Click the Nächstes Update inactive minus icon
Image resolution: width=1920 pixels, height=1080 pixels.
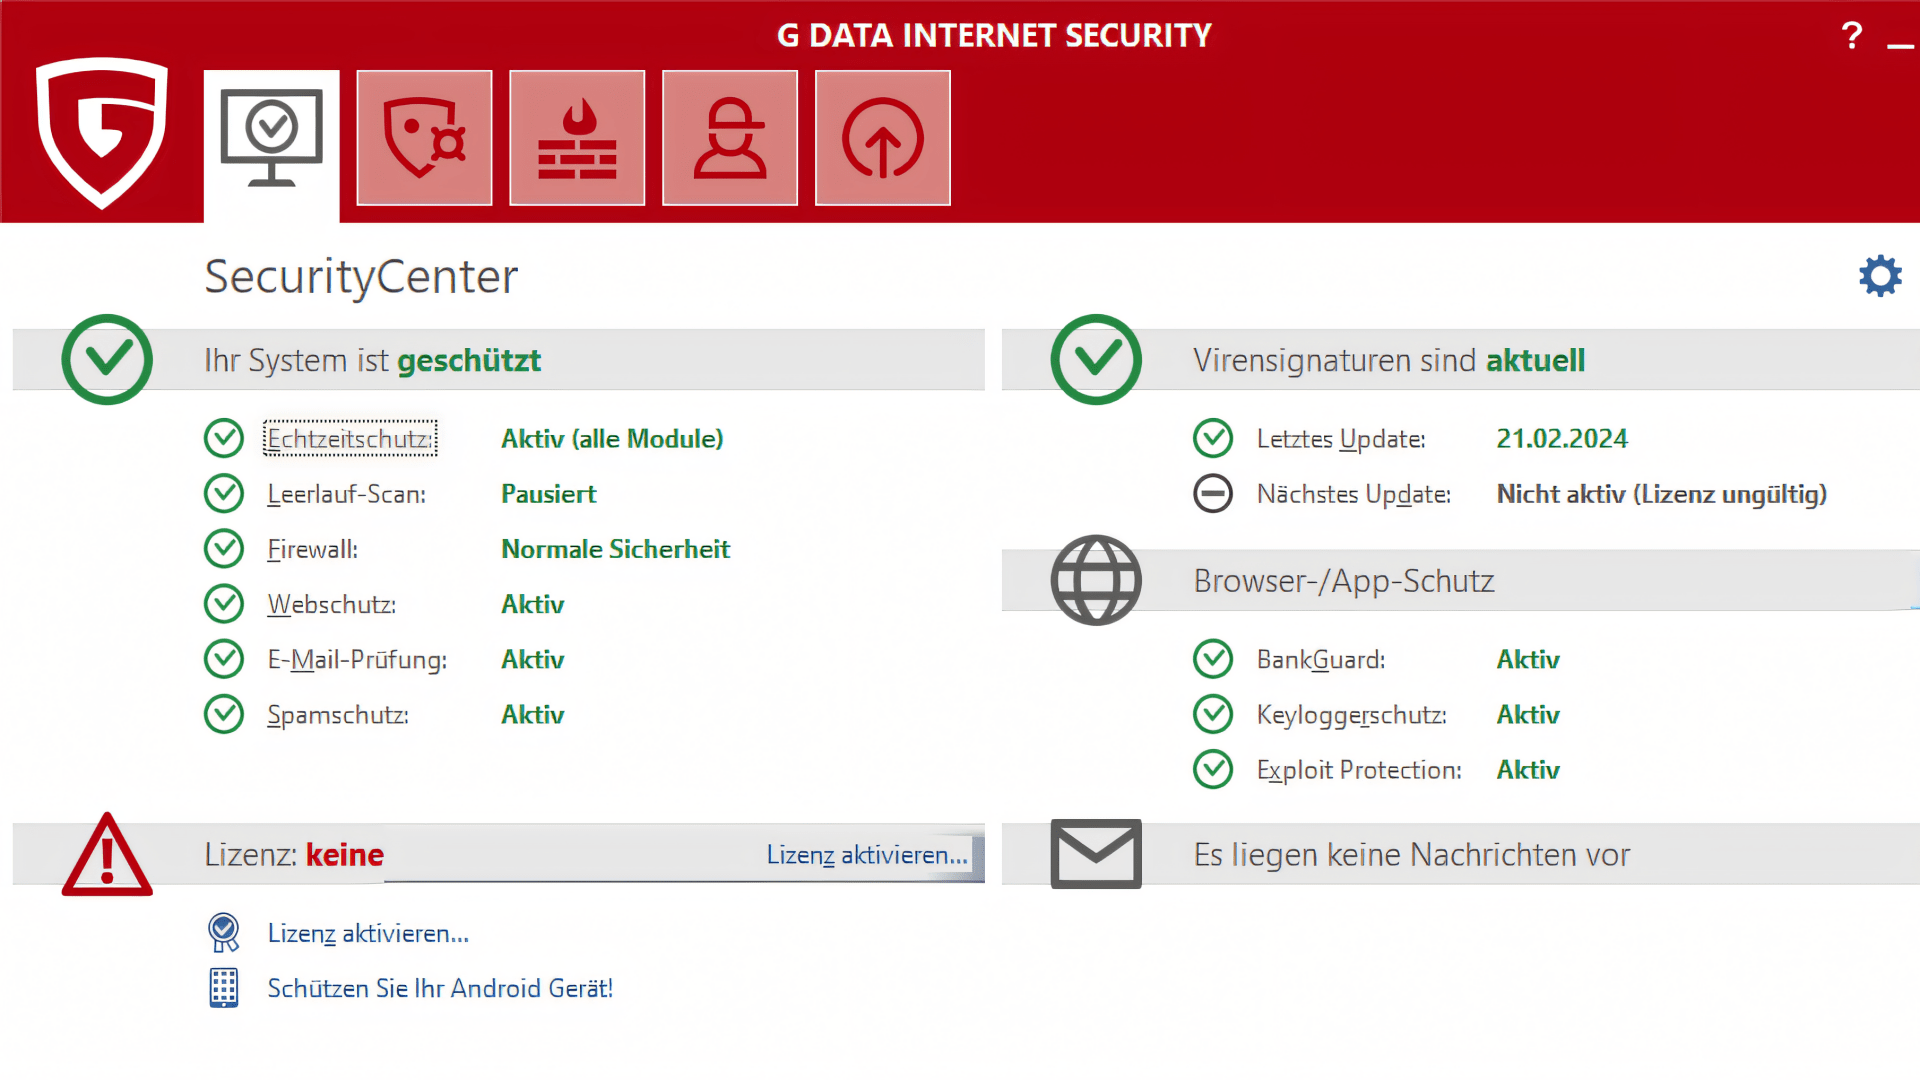[1213, 493]
